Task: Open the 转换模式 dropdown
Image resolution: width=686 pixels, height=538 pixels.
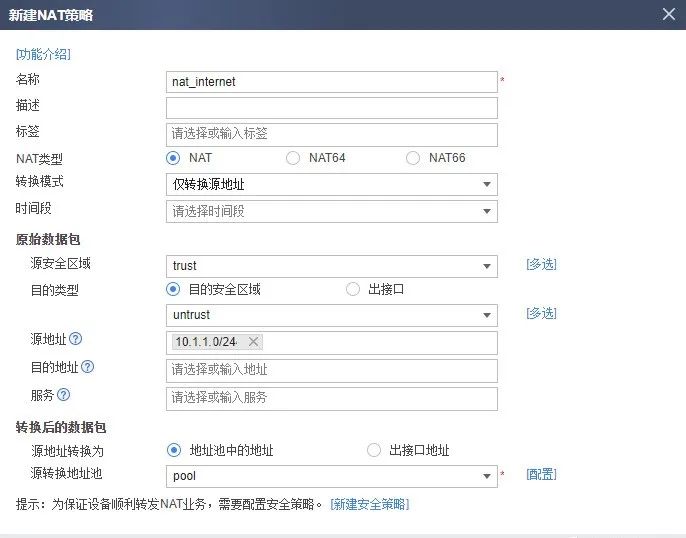Action: [332, 184]
